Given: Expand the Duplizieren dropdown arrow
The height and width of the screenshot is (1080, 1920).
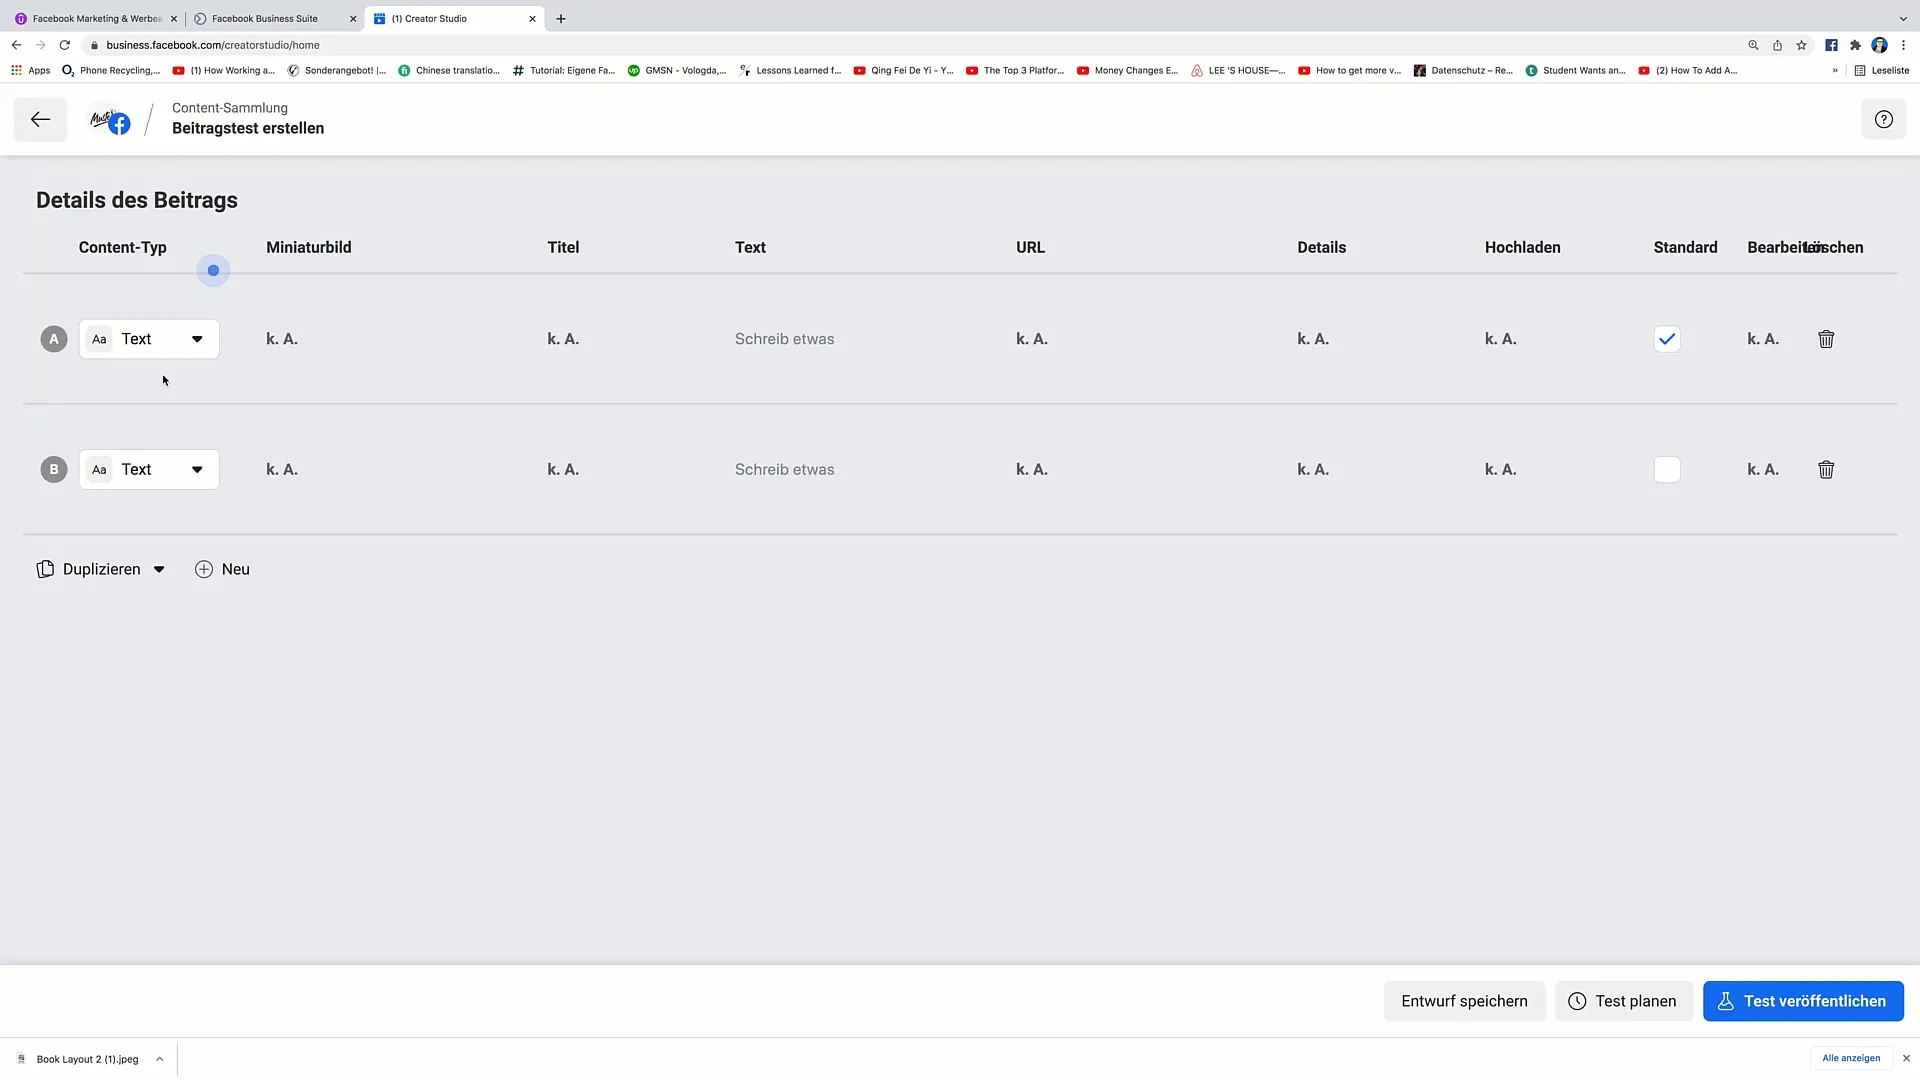Looking at the screenshot, I should tap(160, 568).
